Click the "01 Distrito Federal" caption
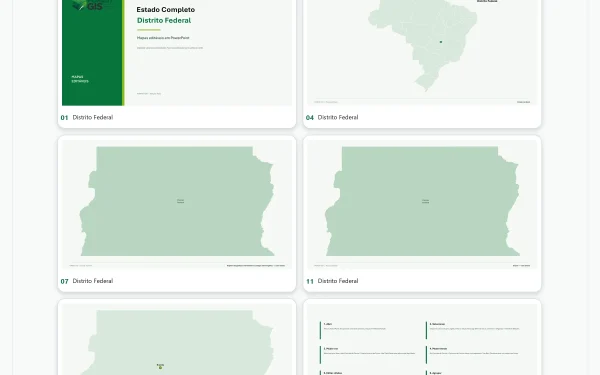This screenshot has height=375, width=600. (x=87, y=117)
